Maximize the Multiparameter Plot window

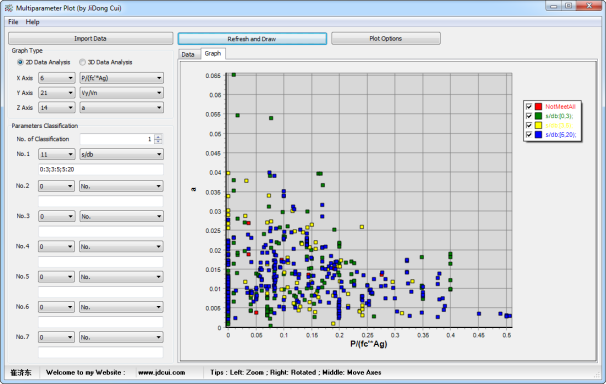[x=569, y=6]
